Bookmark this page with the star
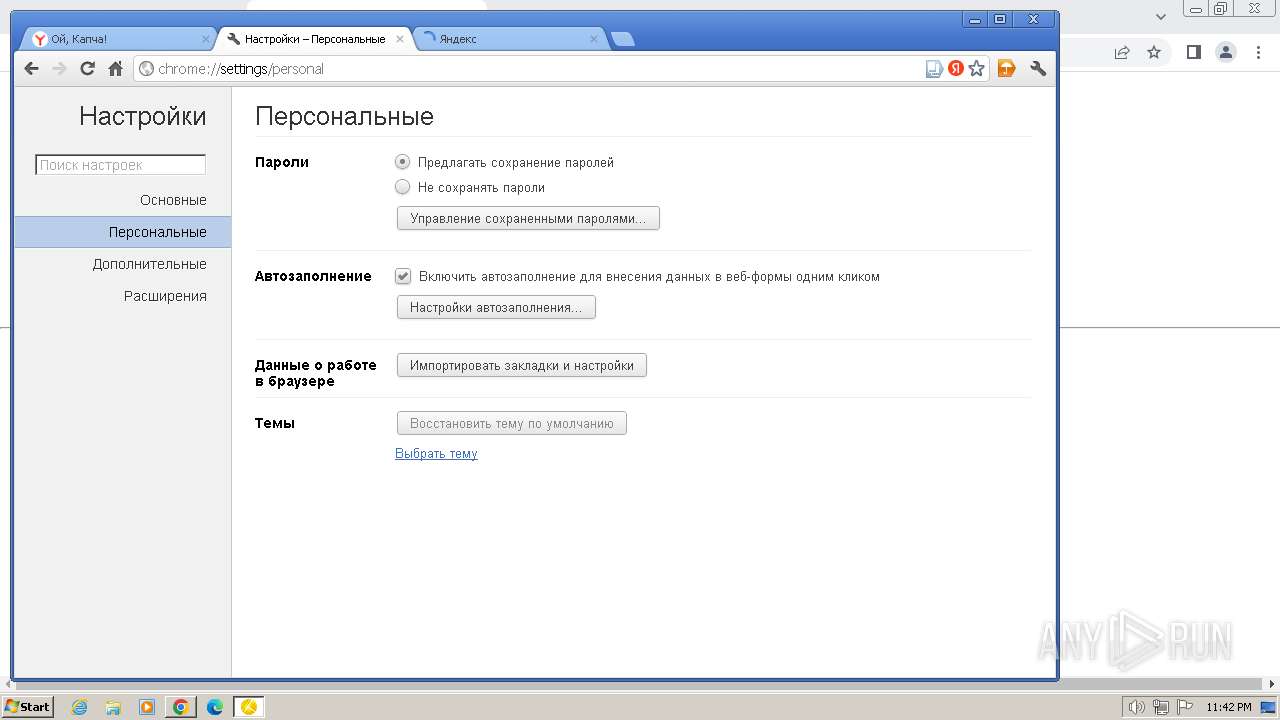1280x720 pixels. click(977, 69)
